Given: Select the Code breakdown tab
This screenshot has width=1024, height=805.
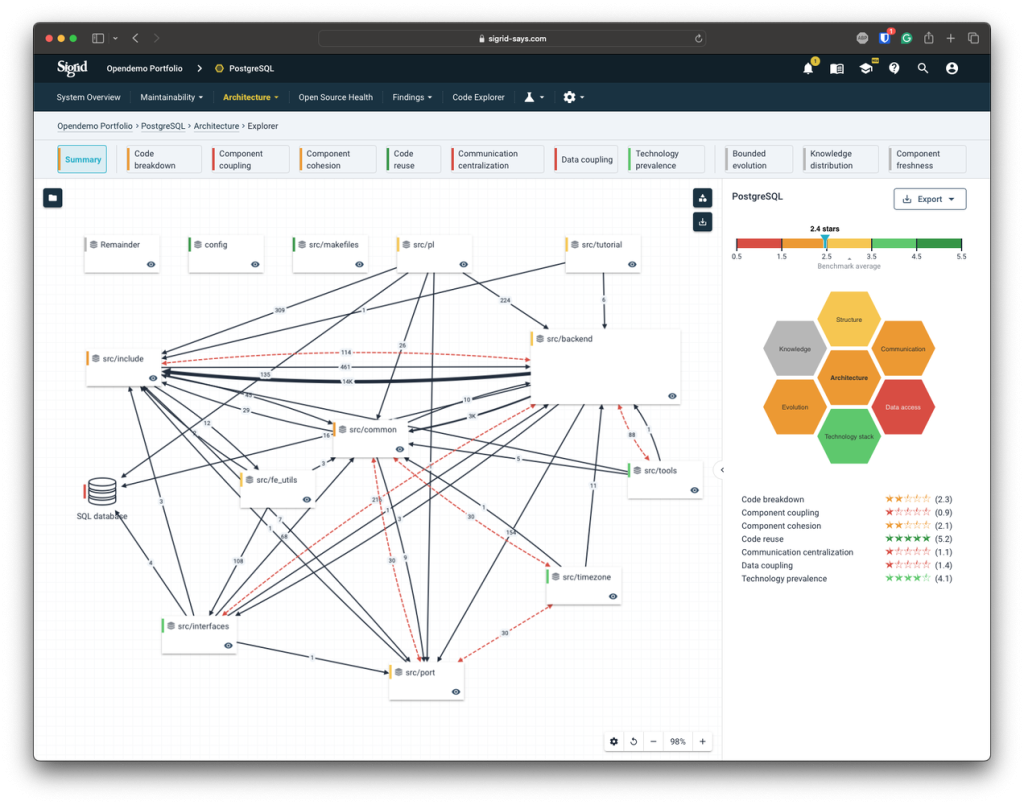Looking at the screenshot, I should 163,159.
